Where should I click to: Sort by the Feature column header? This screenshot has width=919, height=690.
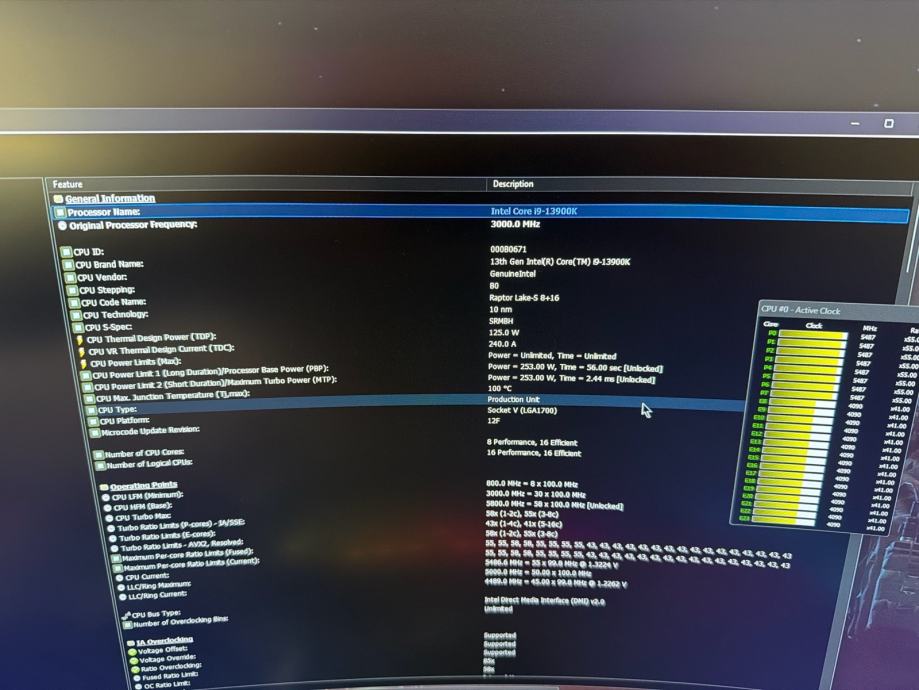(67, 184)
